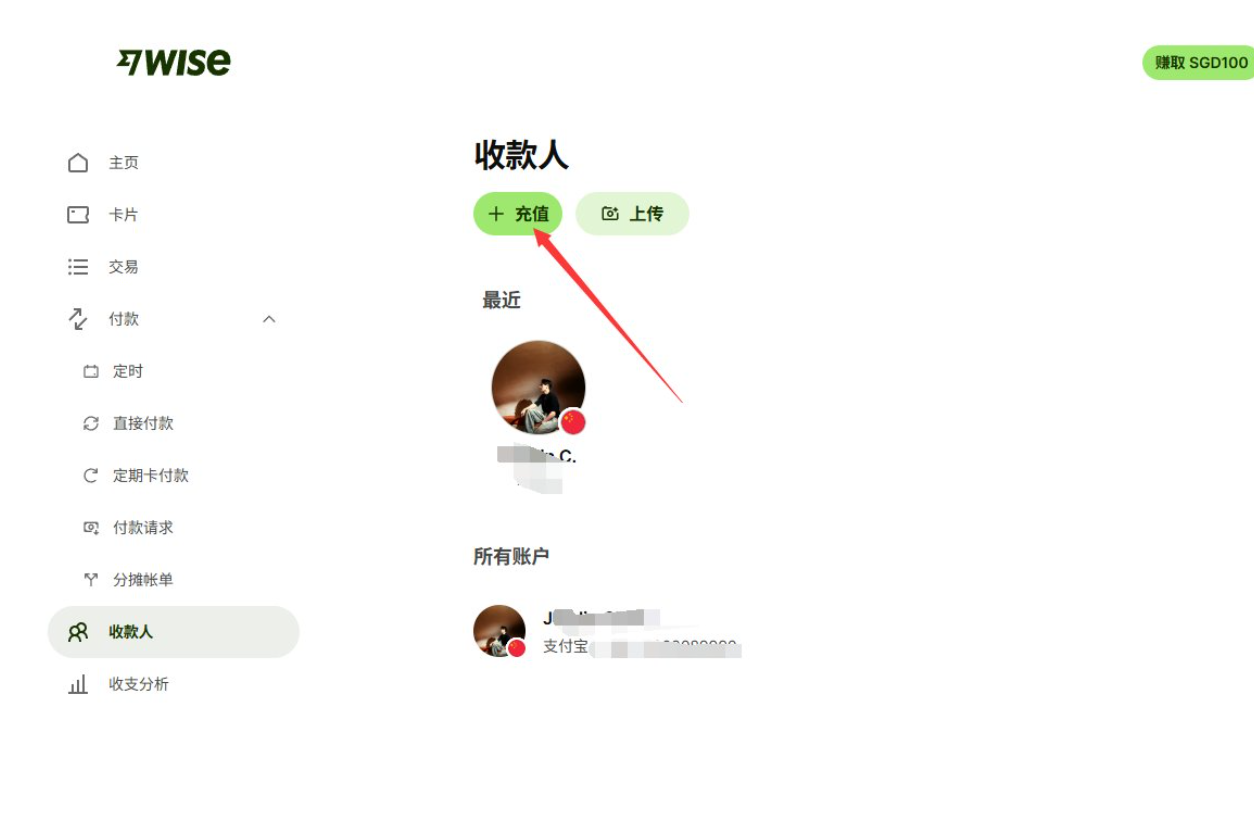Click the 上传 upload button
The image size is (1254, 834).
(632, 214)
